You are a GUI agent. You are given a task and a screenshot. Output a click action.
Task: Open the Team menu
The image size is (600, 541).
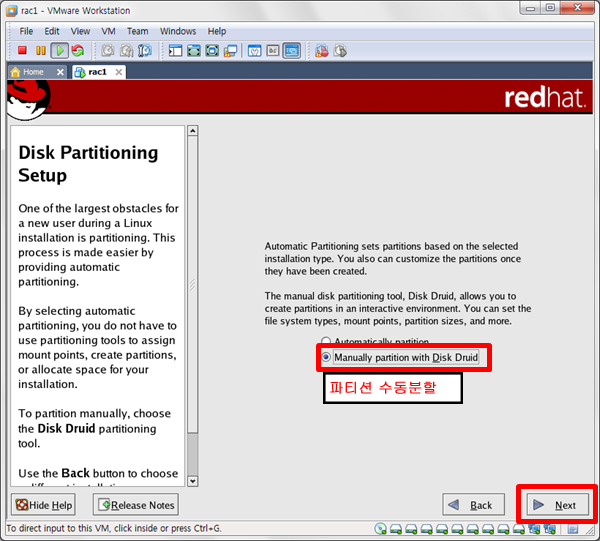(x=137, y=31)
